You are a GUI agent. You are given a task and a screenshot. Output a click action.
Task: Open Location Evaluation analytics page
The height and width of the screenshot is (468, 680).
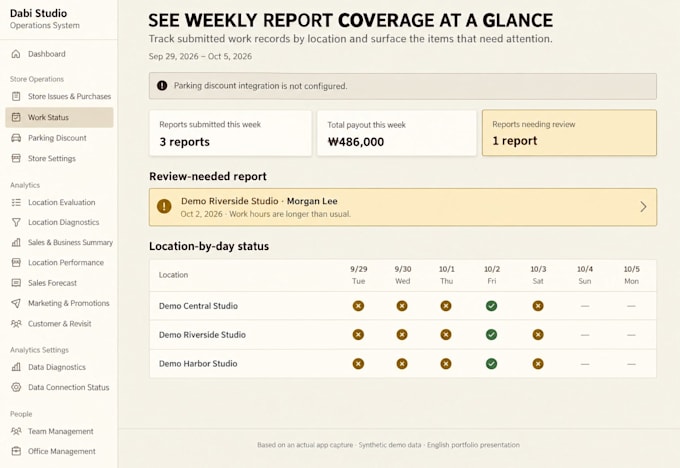pos(59,202)
